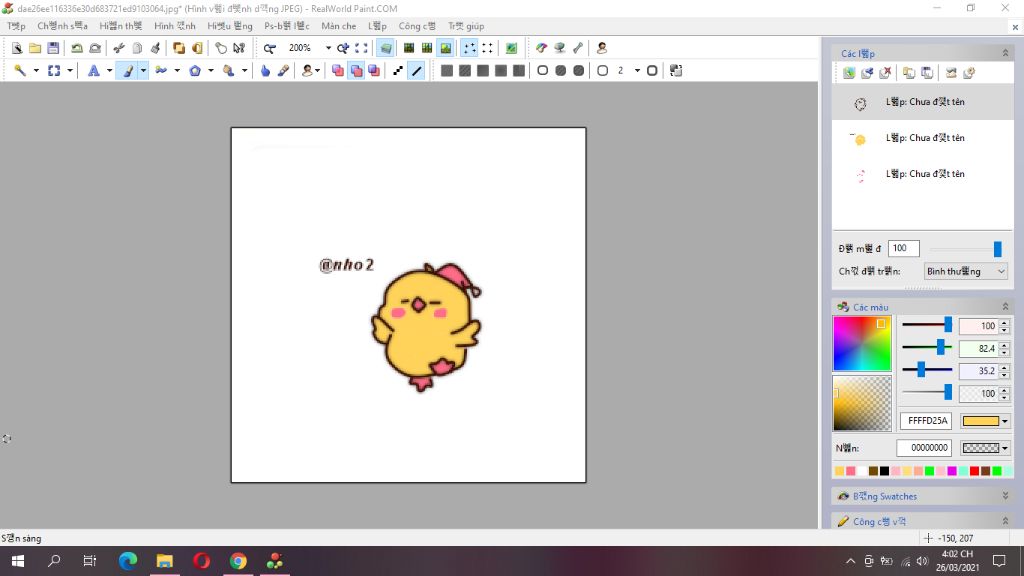Toggle the second blend mode overlapping squares

pos(356,71)
